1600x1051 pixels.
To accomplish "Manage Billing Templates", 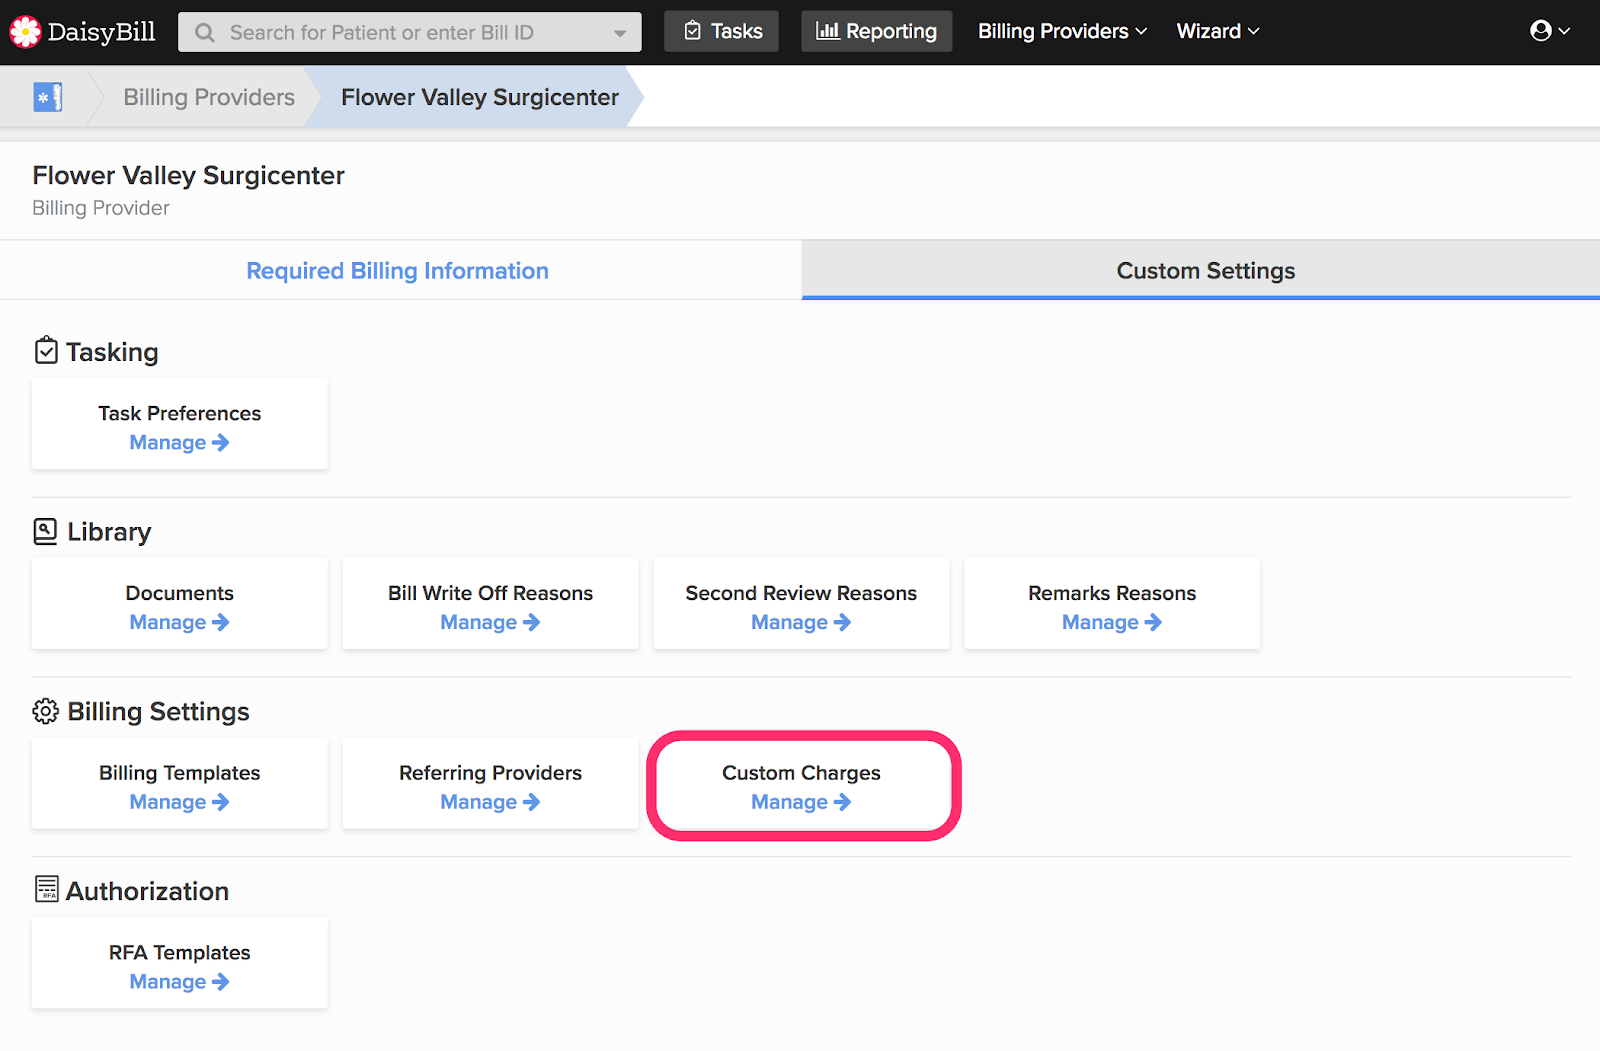I will tap(180, 802).
